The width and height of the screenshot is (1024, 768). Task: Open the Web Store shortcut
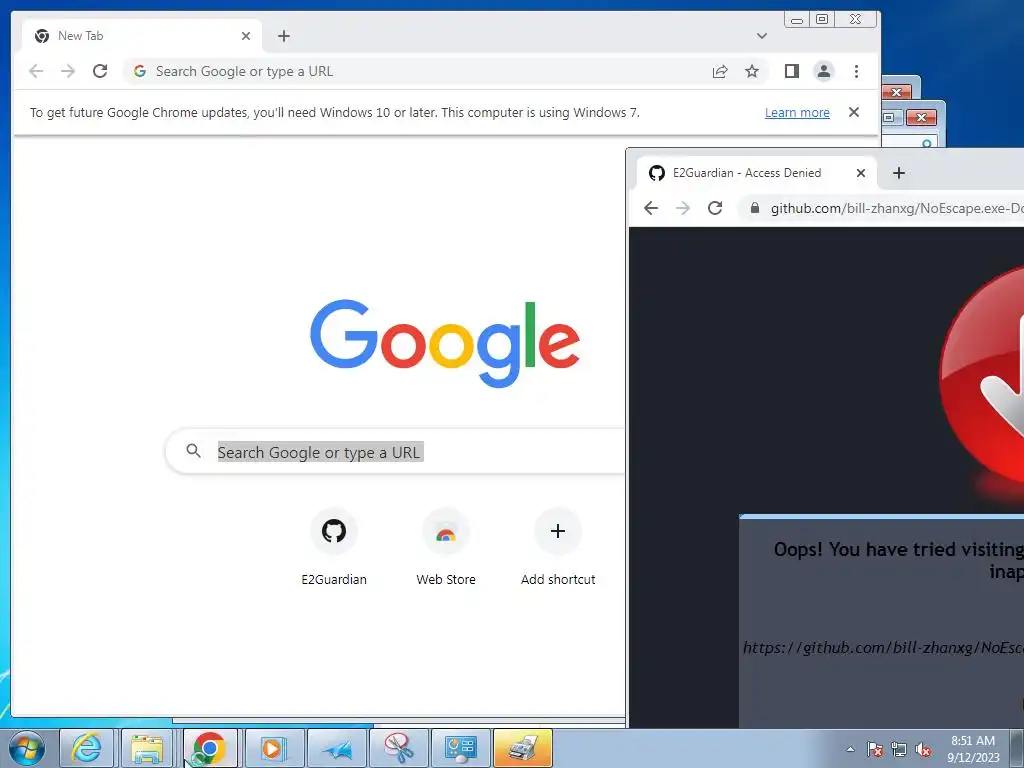point(446,547)
